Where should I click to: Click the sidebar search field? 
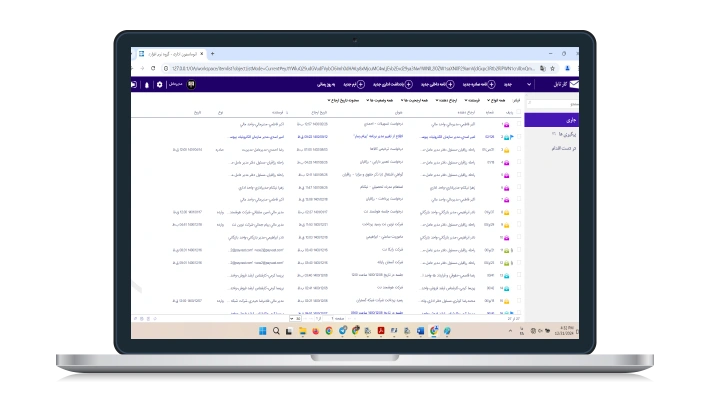click(553, 104)
